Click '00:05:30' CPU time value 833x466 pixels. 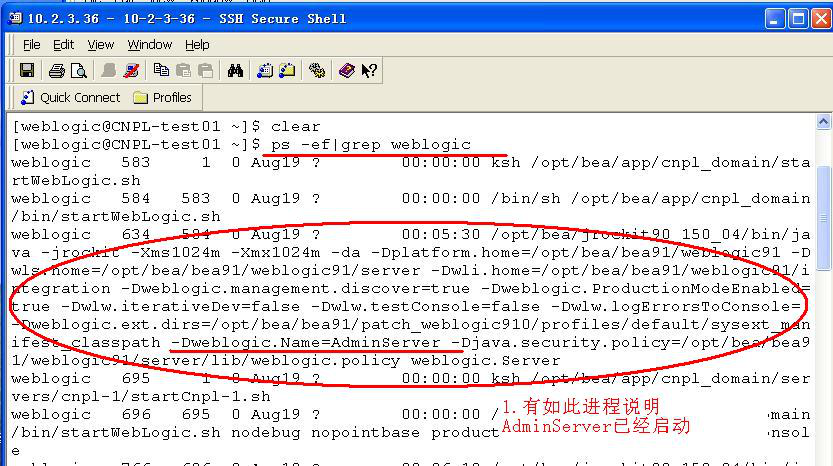click(441, 234)
